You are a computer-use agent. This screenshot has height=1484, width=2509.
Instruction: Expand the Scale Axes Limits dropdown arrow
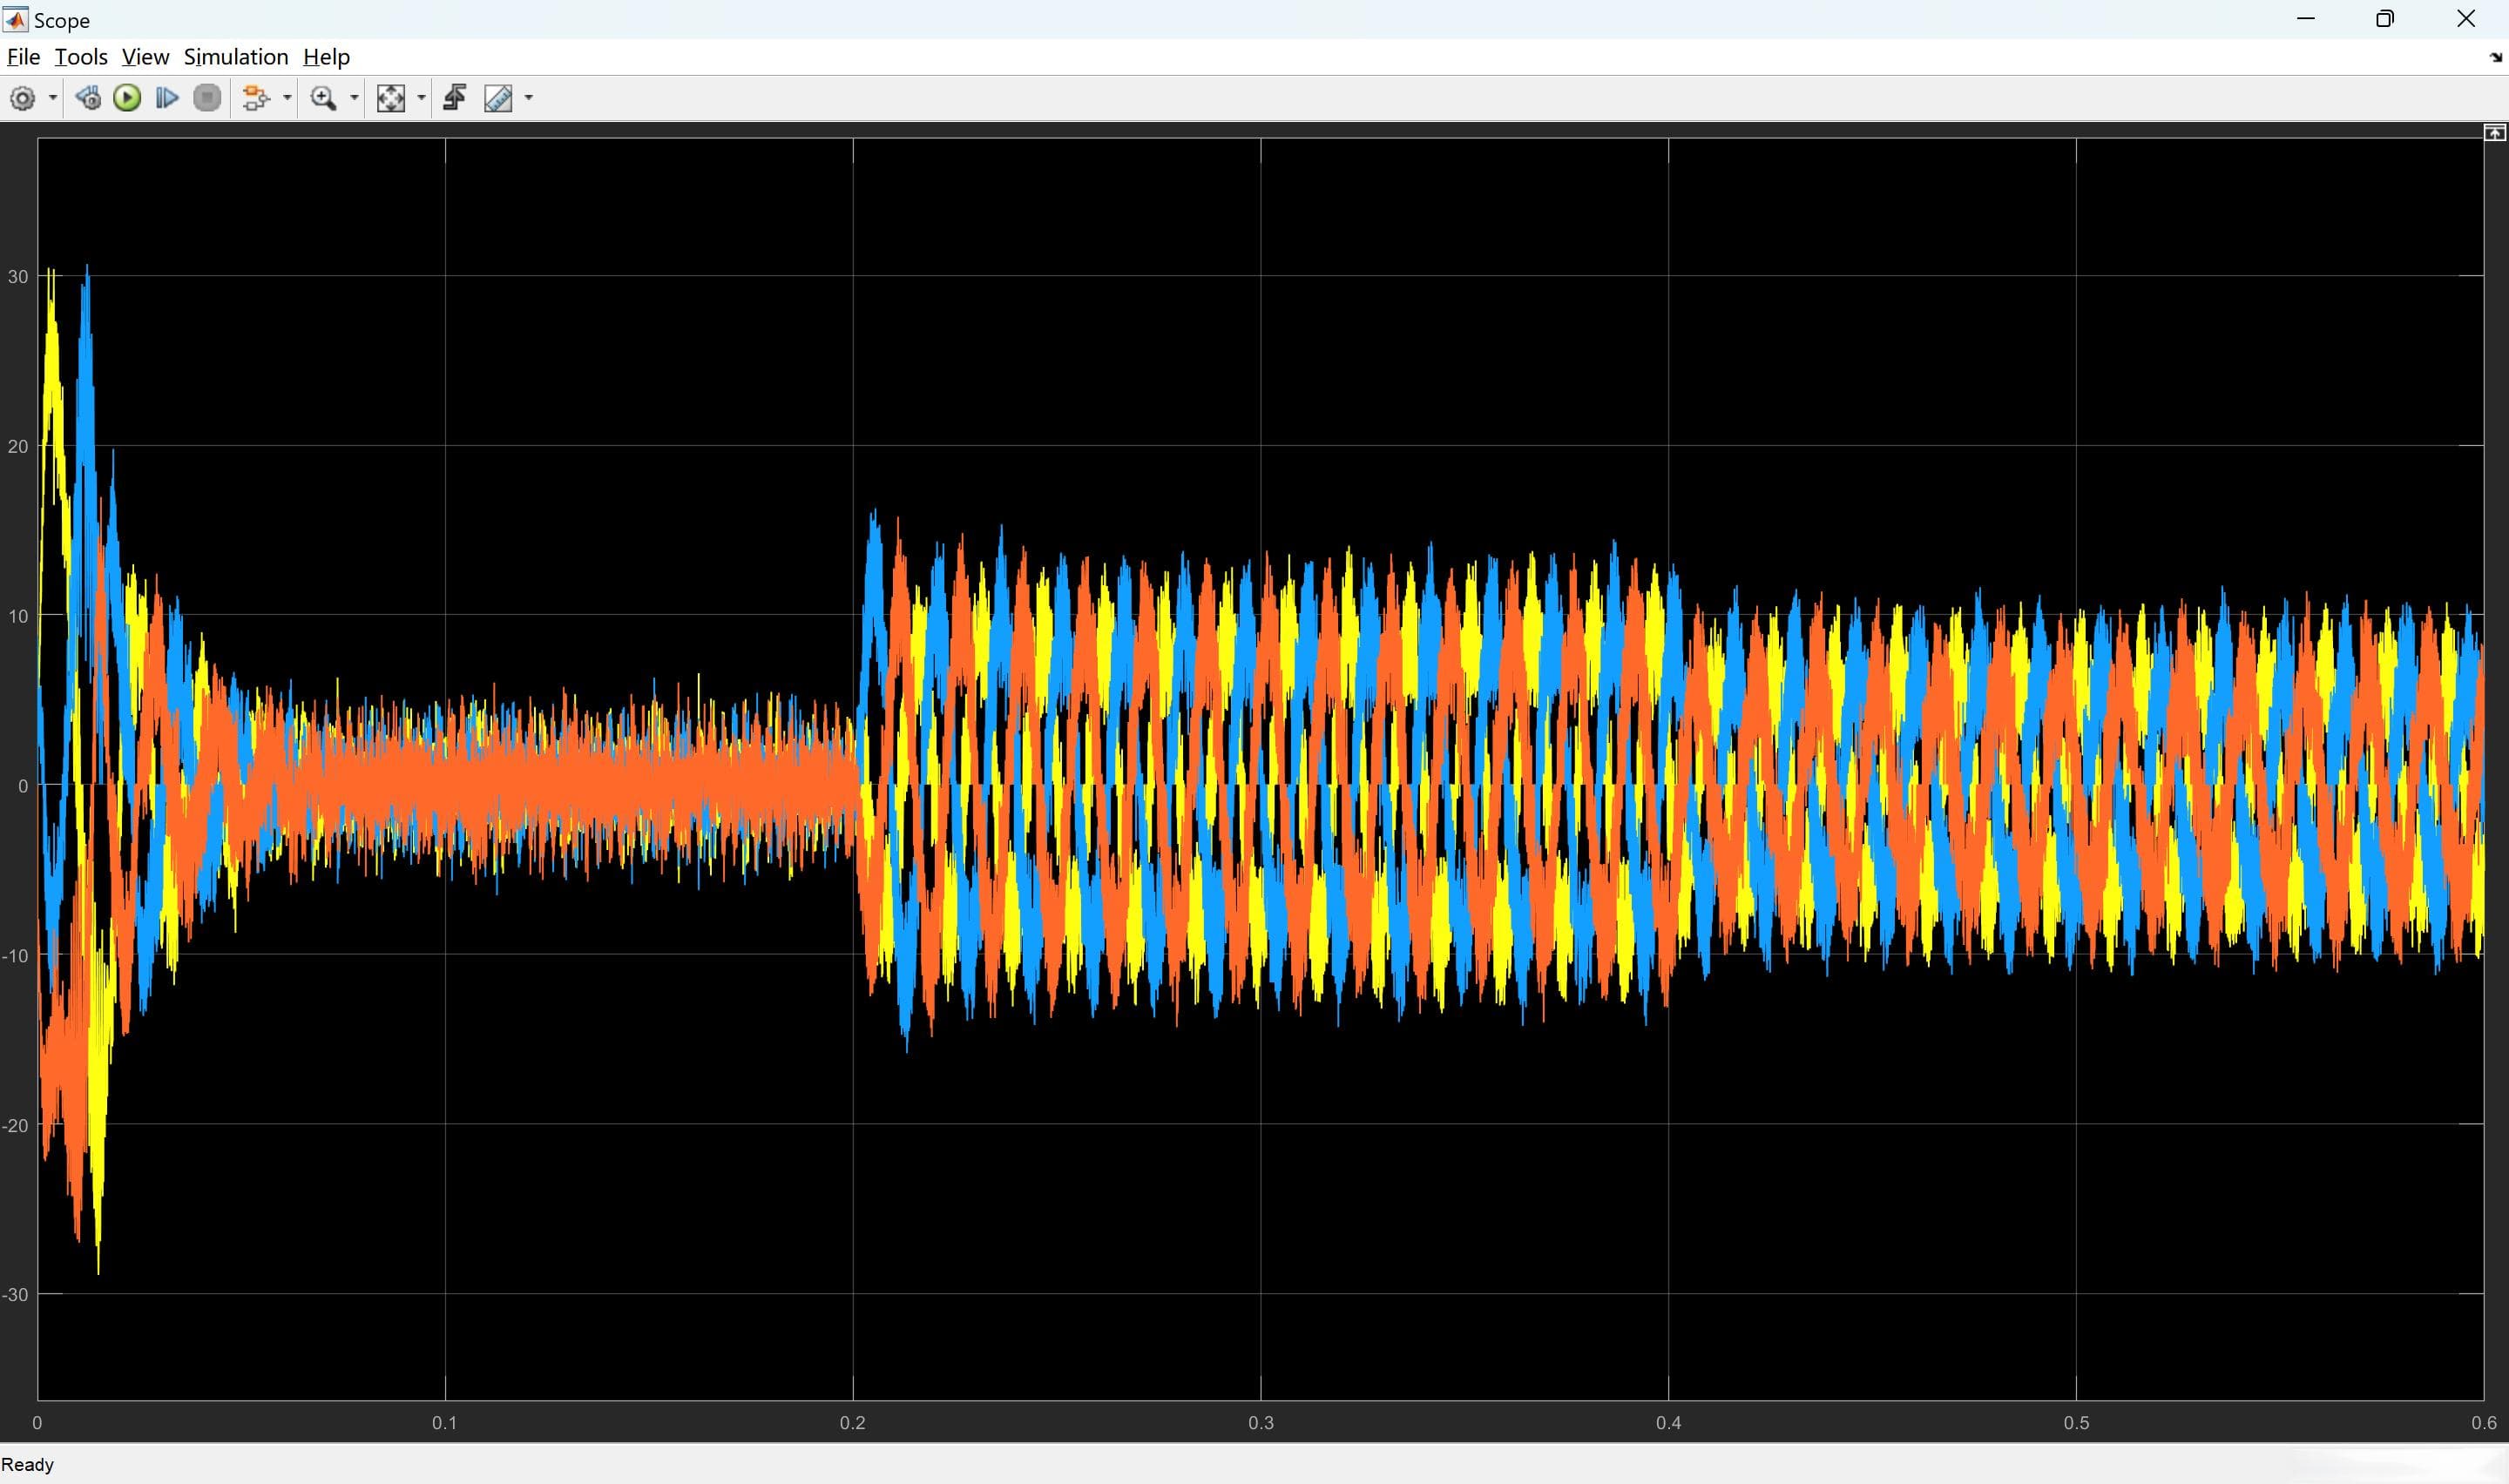coord(421,98)
